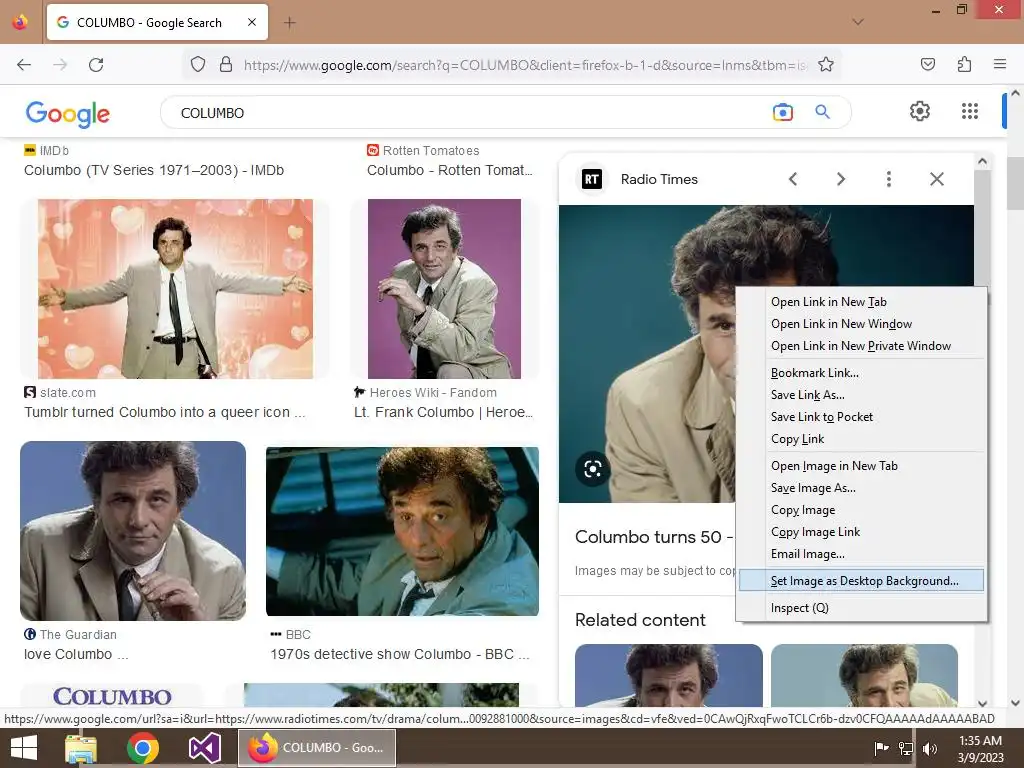This screenshot has width=1024, height=768.
Task: Click the padlock site security icon
Action: point(226,65)
